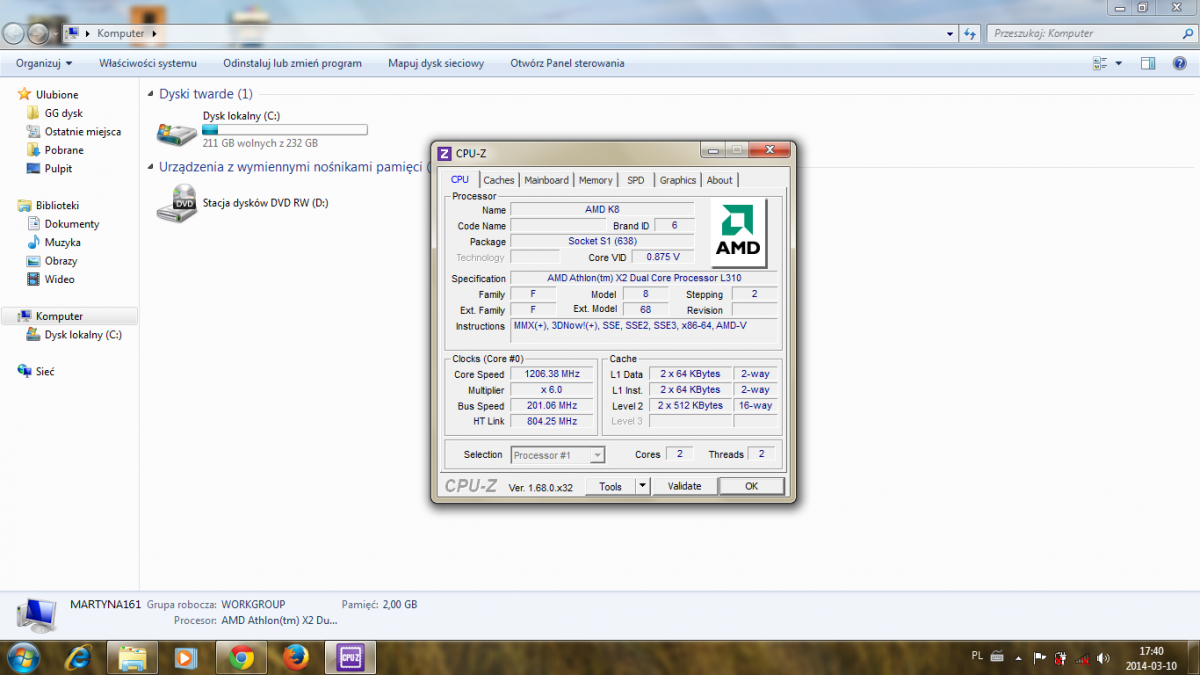
Task: Open the About tab in CPU-Z
Action: 720,180
